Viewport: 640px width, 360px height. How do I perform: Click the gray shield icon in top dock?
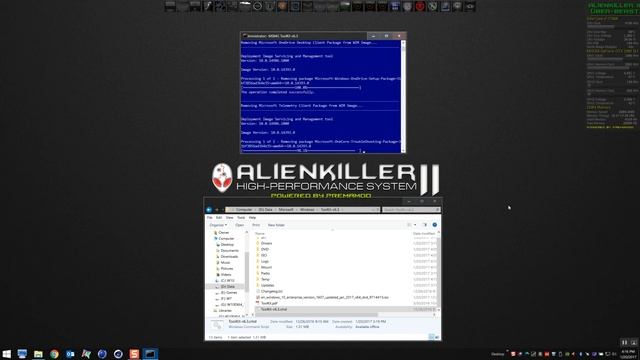407,6
